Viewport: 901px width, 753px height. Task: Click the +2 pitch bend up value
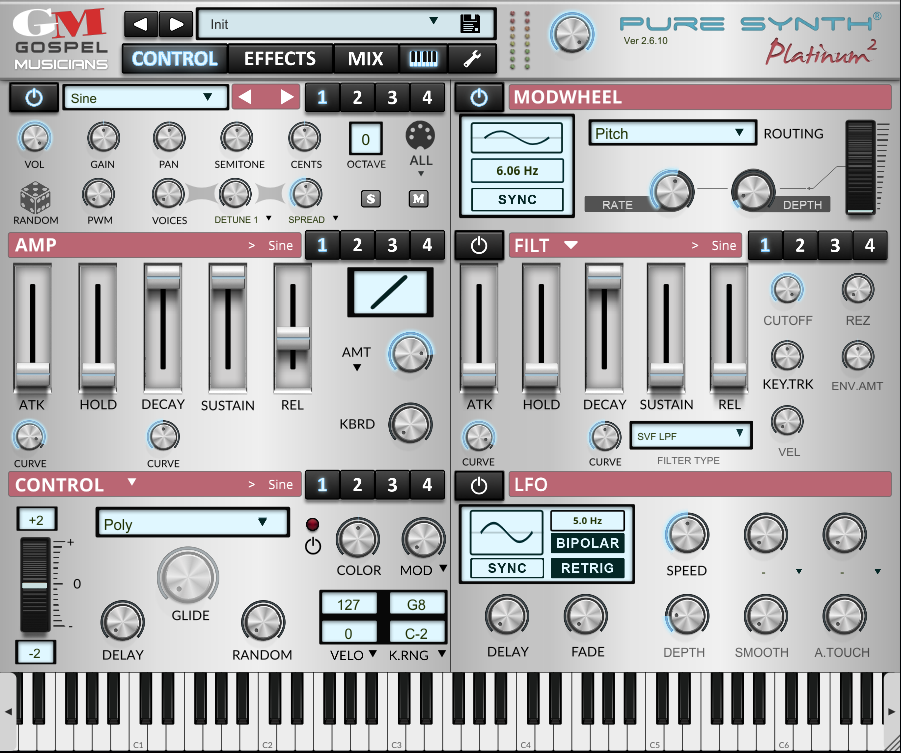point(36,520)
